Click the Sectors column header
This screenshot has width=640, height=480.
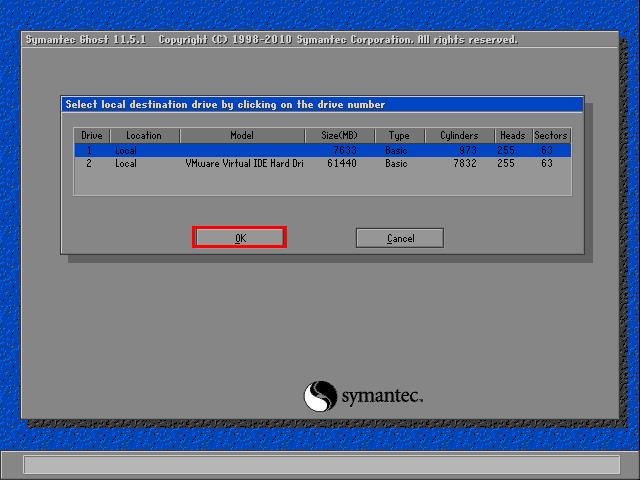551,136
